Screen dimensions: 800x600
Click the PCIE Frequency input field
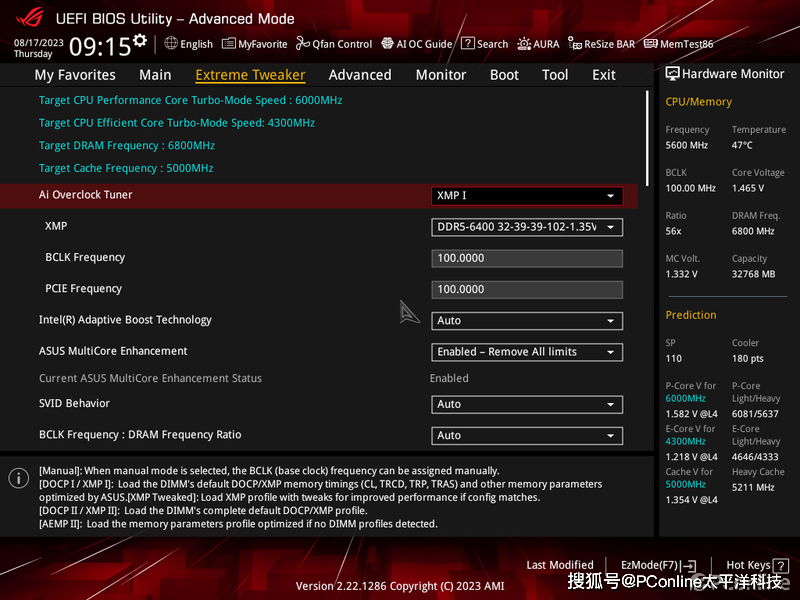click(x=527, y=289)
